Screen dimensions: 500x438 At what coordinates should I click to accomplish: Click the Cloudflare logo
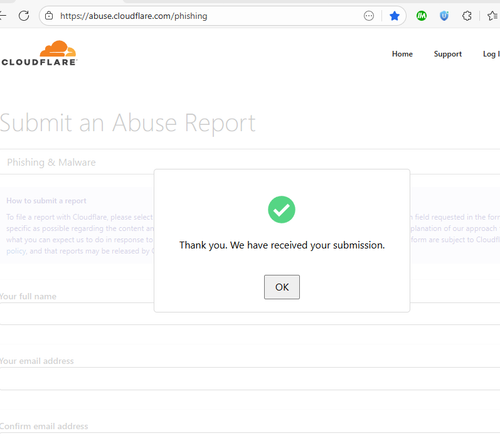pos(39,53)
